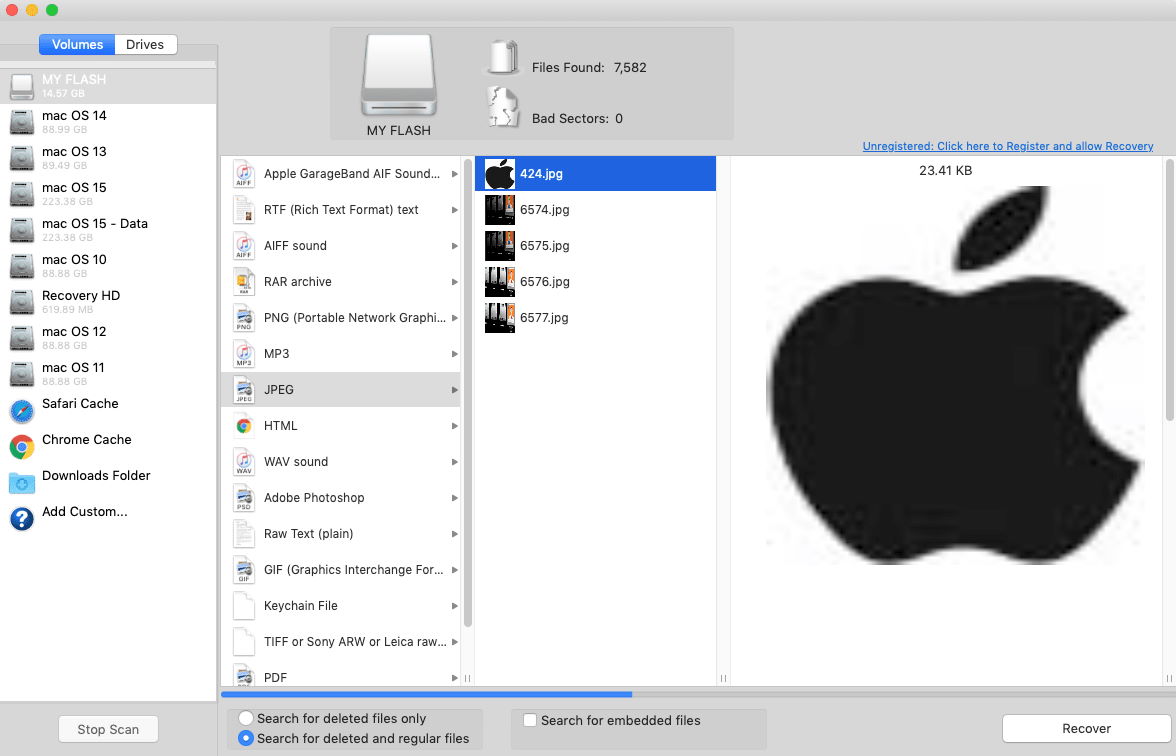Select the 6577.jpg file
This screenshot has height=756, width=1176.
tap(596, 318)
